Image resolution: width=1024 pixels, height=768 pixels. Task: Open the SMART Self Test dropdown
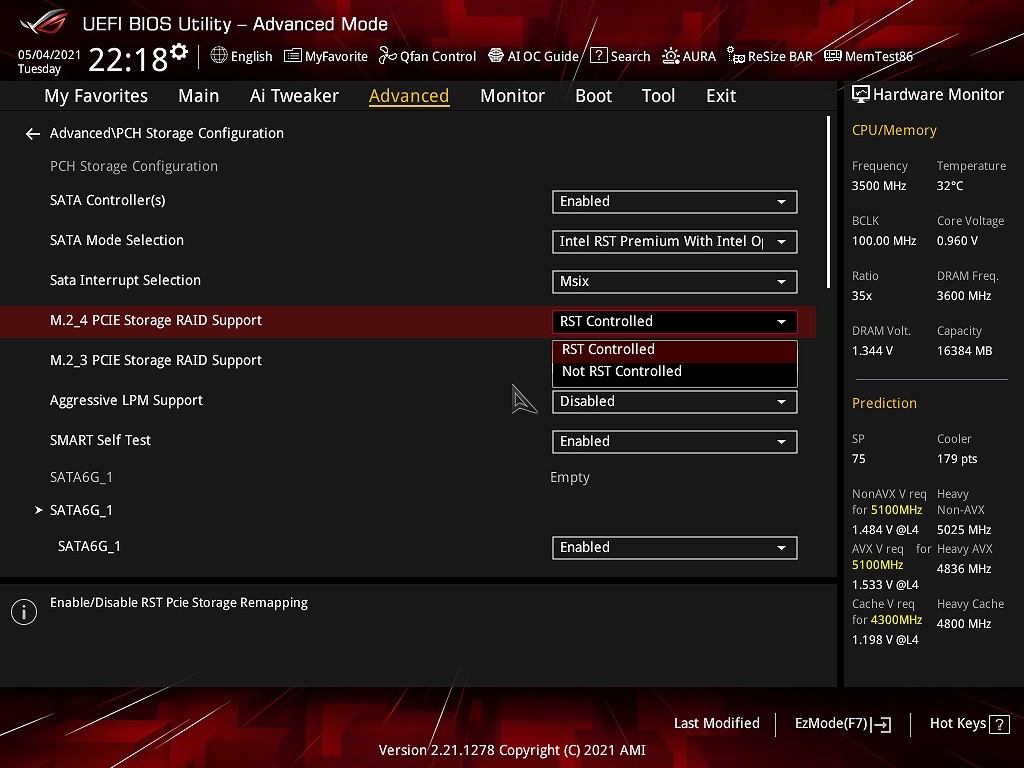tap(674, 441)
